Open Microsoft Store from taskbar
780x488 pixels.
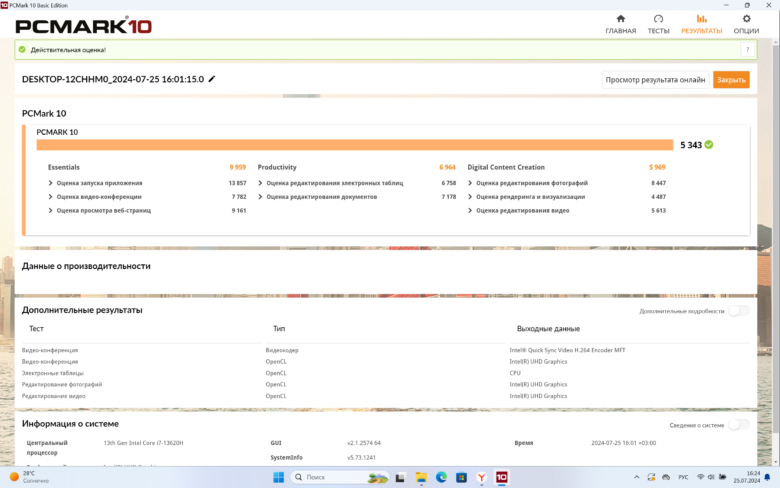[x=461, y=478]
